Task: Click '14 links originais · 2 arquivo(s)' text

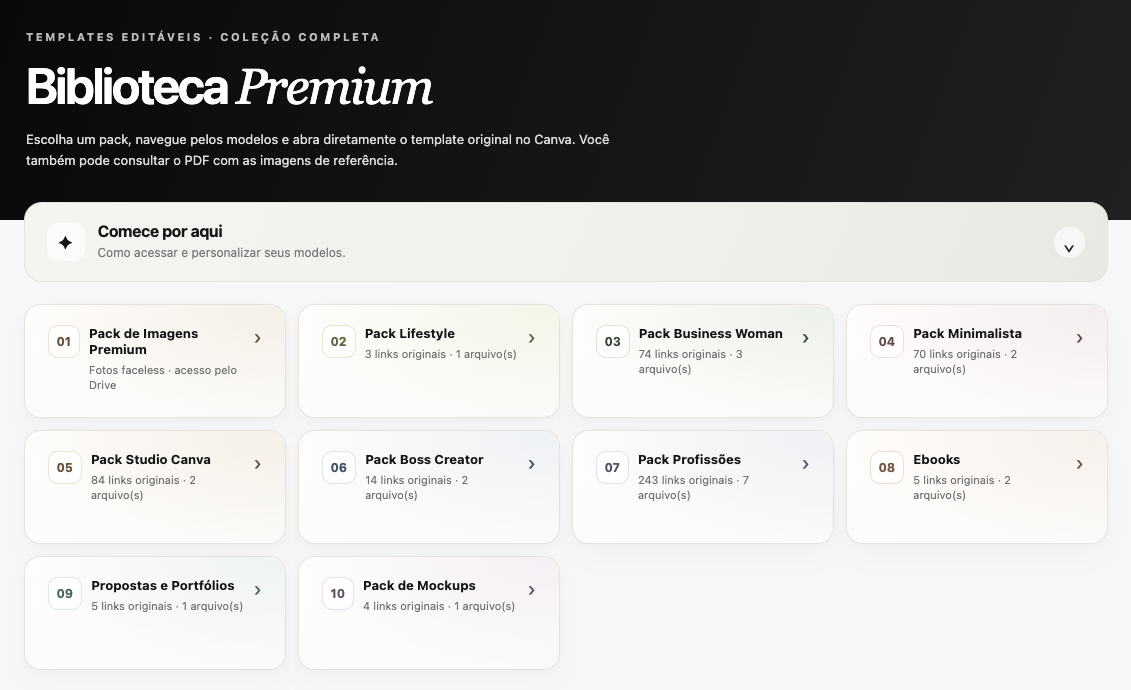Action: 416,487
